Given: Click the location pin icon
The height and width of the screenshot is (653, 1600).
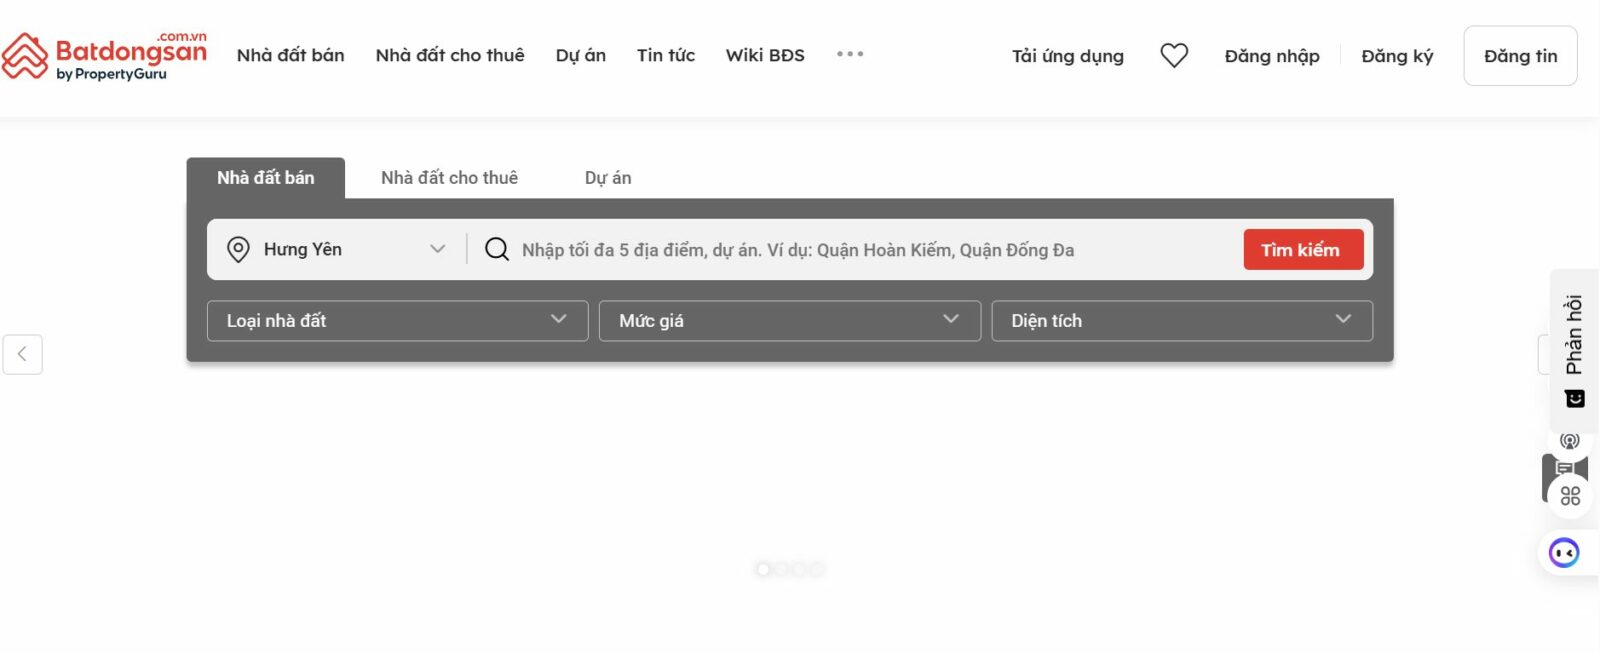Looking at the screenshot, I should pyautogui.click(x=238, y=249).
